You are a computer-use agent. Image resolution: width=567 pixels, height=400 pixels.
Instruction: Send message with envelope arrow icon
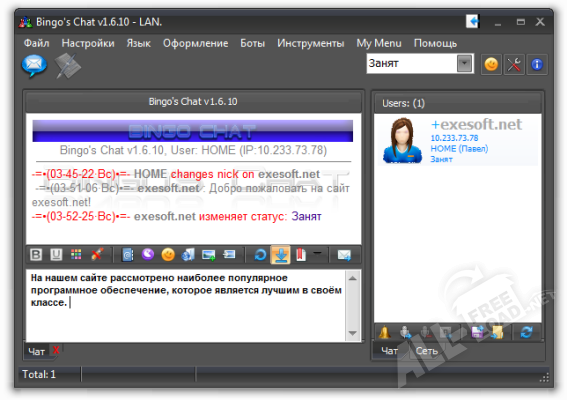click(x=344, y=255)
